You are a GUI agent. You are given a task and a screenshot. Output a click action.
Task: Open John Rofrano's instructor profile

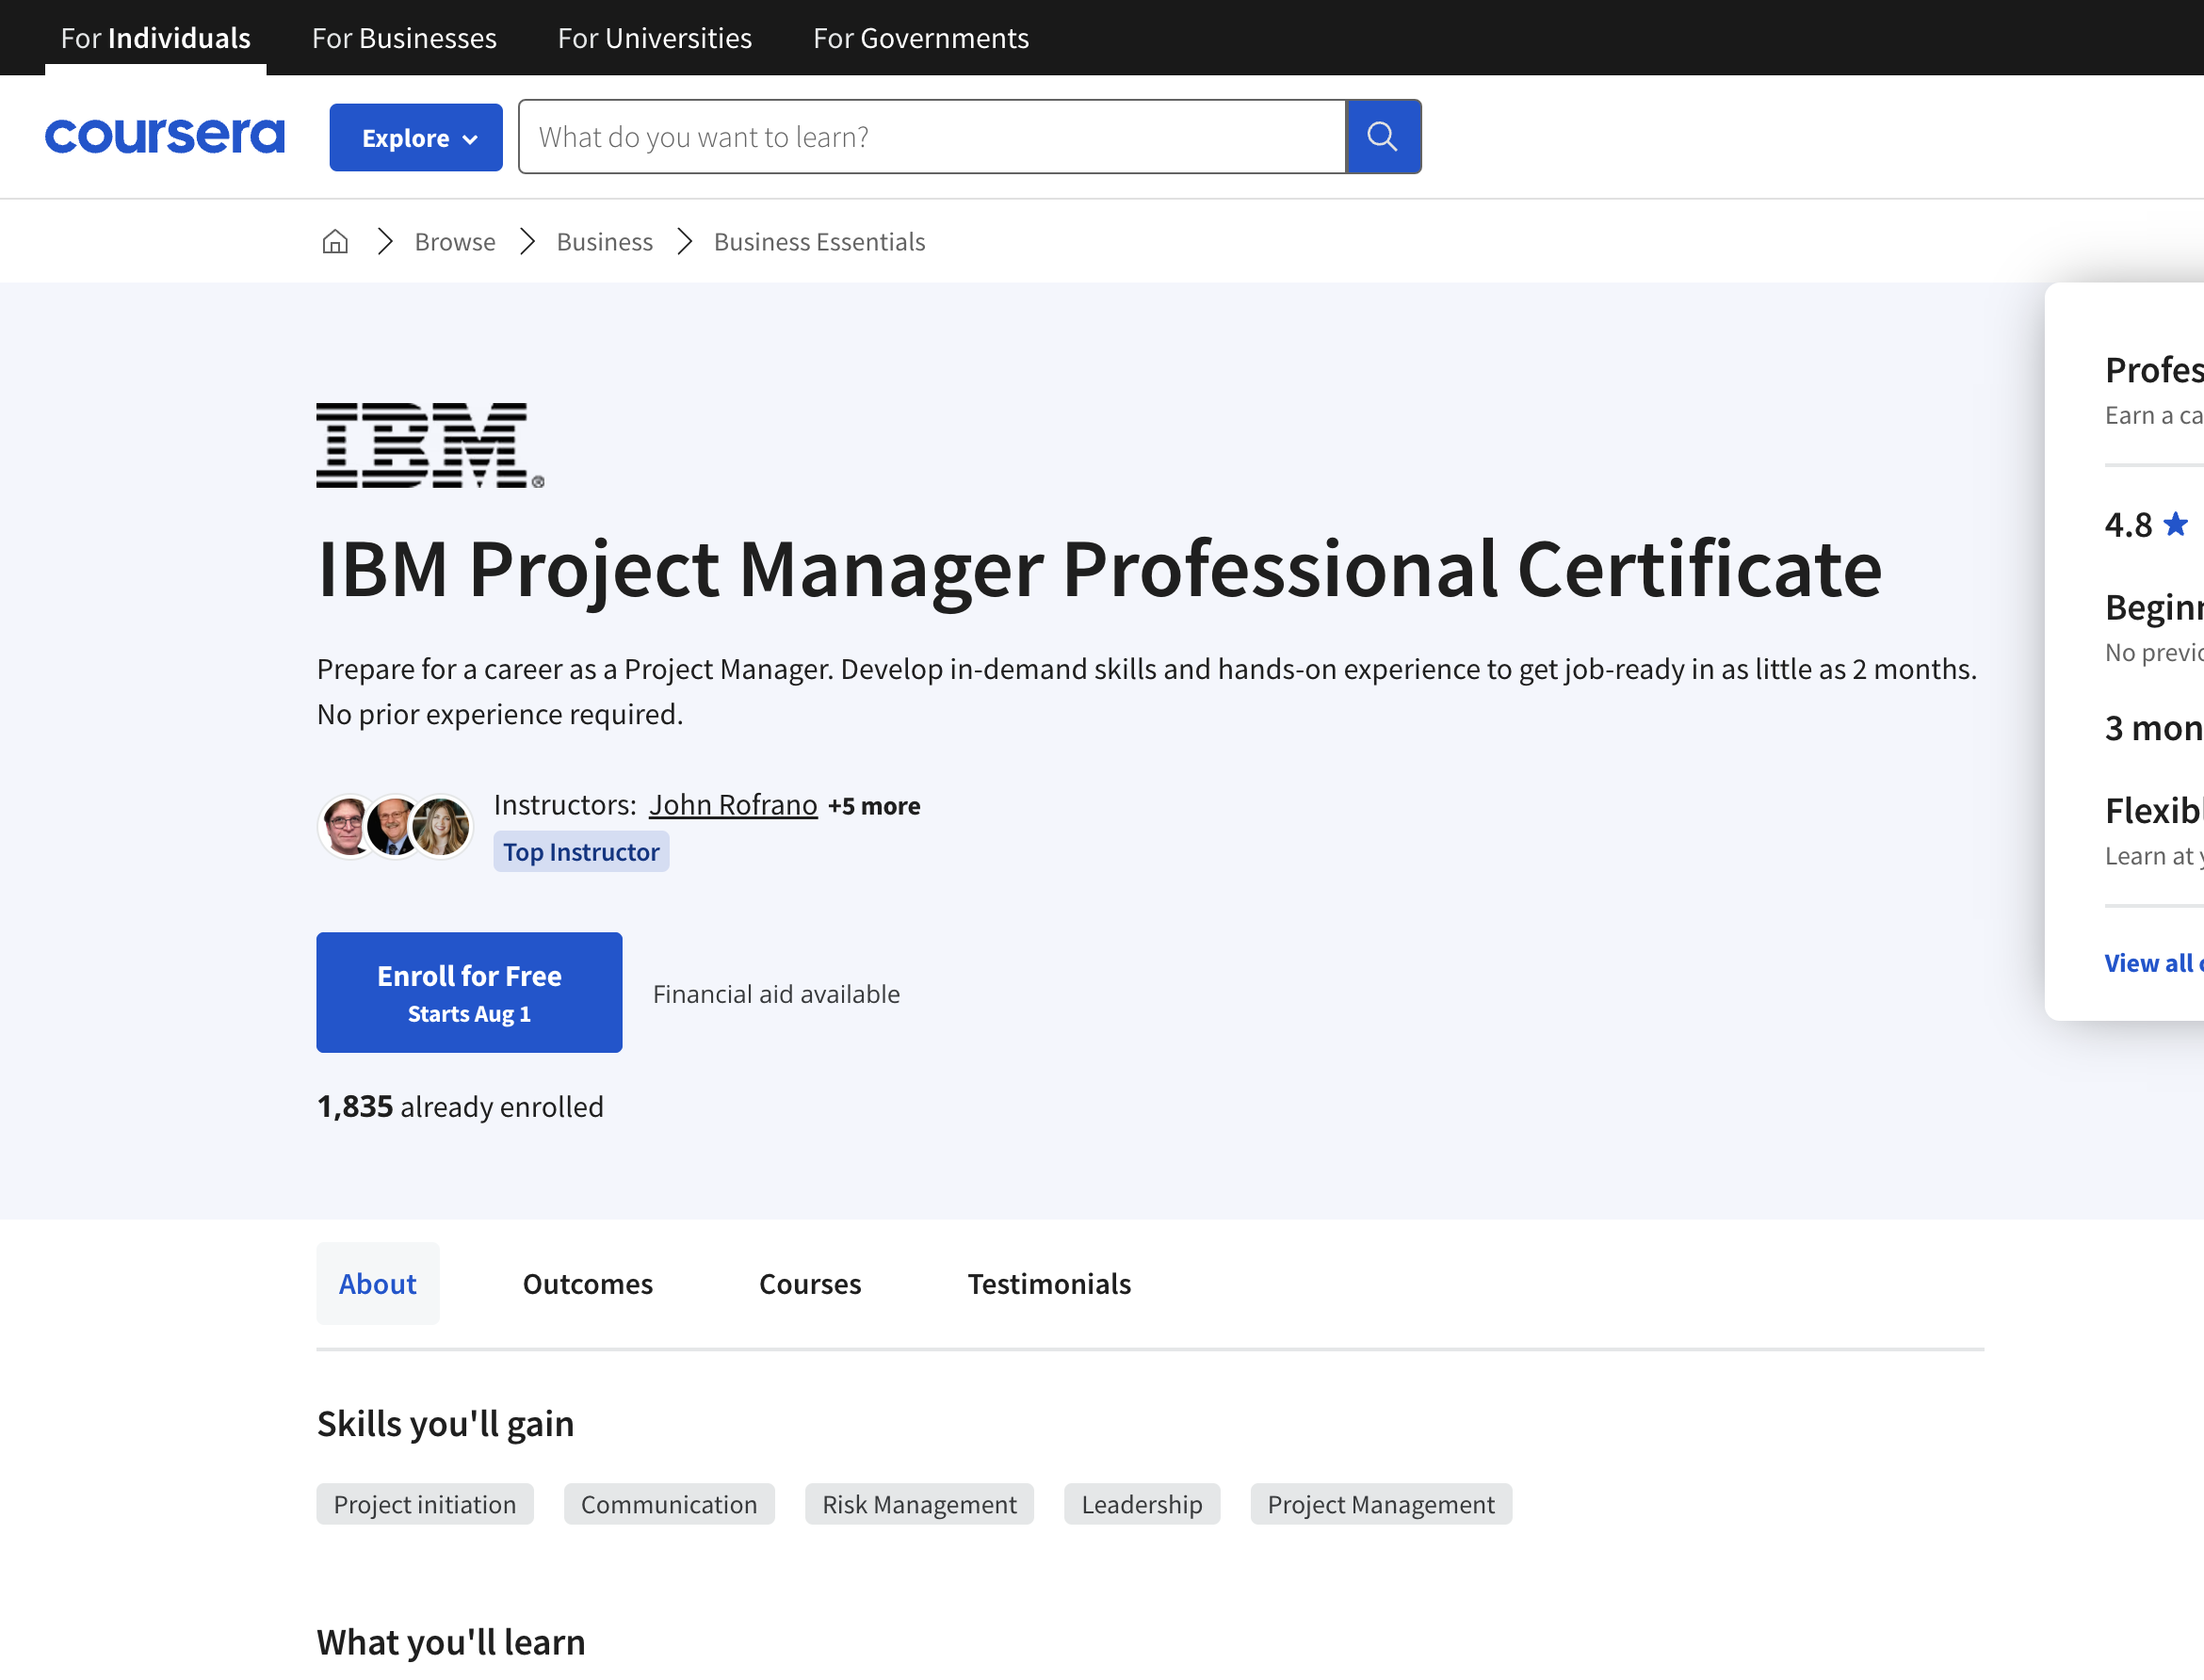coord(733,805)
